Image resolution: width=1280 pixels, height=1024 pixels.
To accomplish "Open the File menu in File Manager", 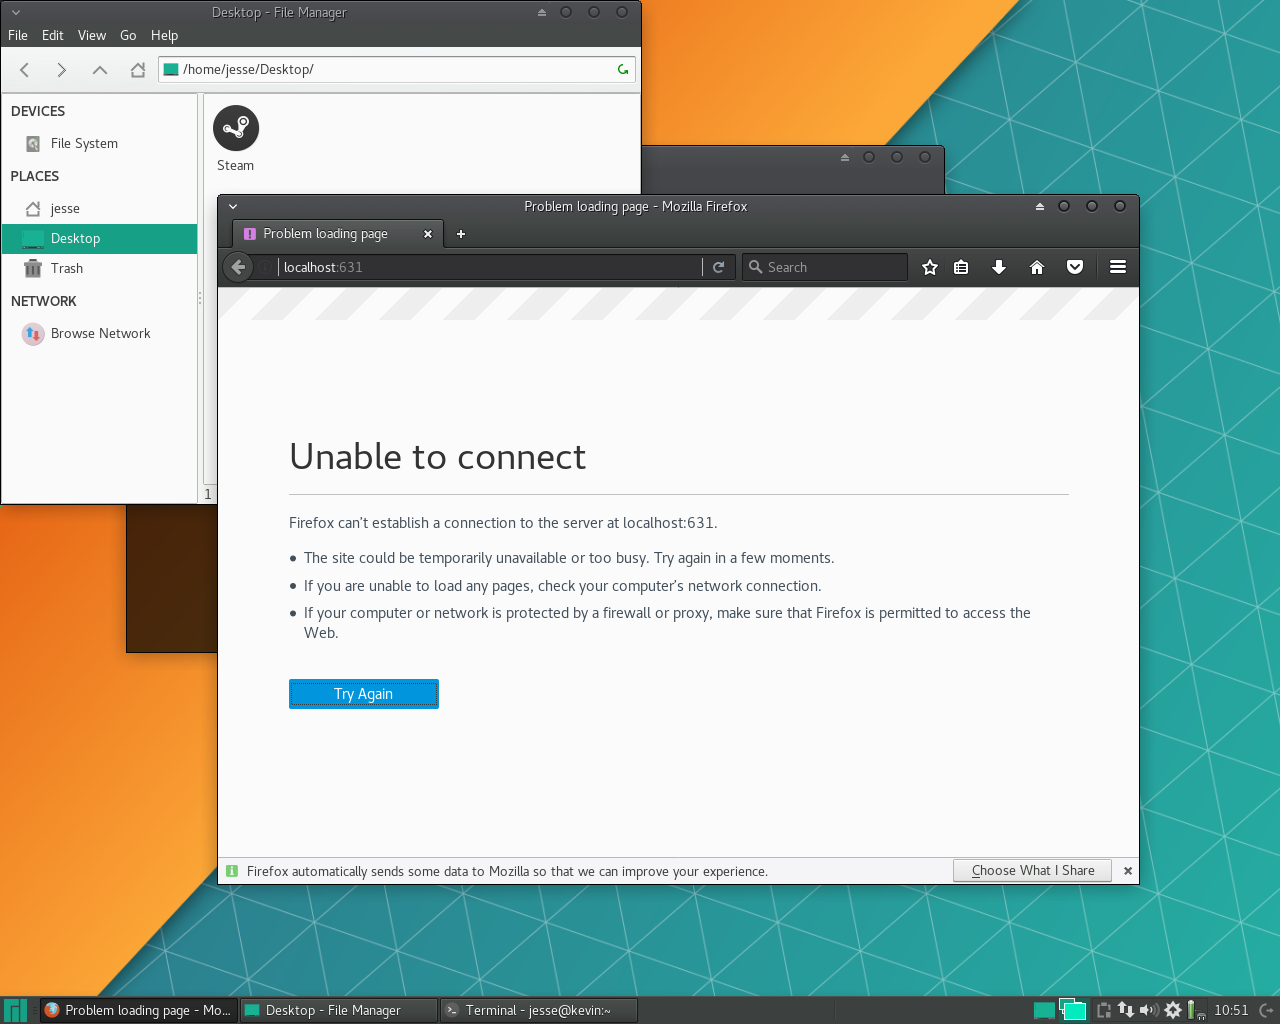I will (18, 35).
